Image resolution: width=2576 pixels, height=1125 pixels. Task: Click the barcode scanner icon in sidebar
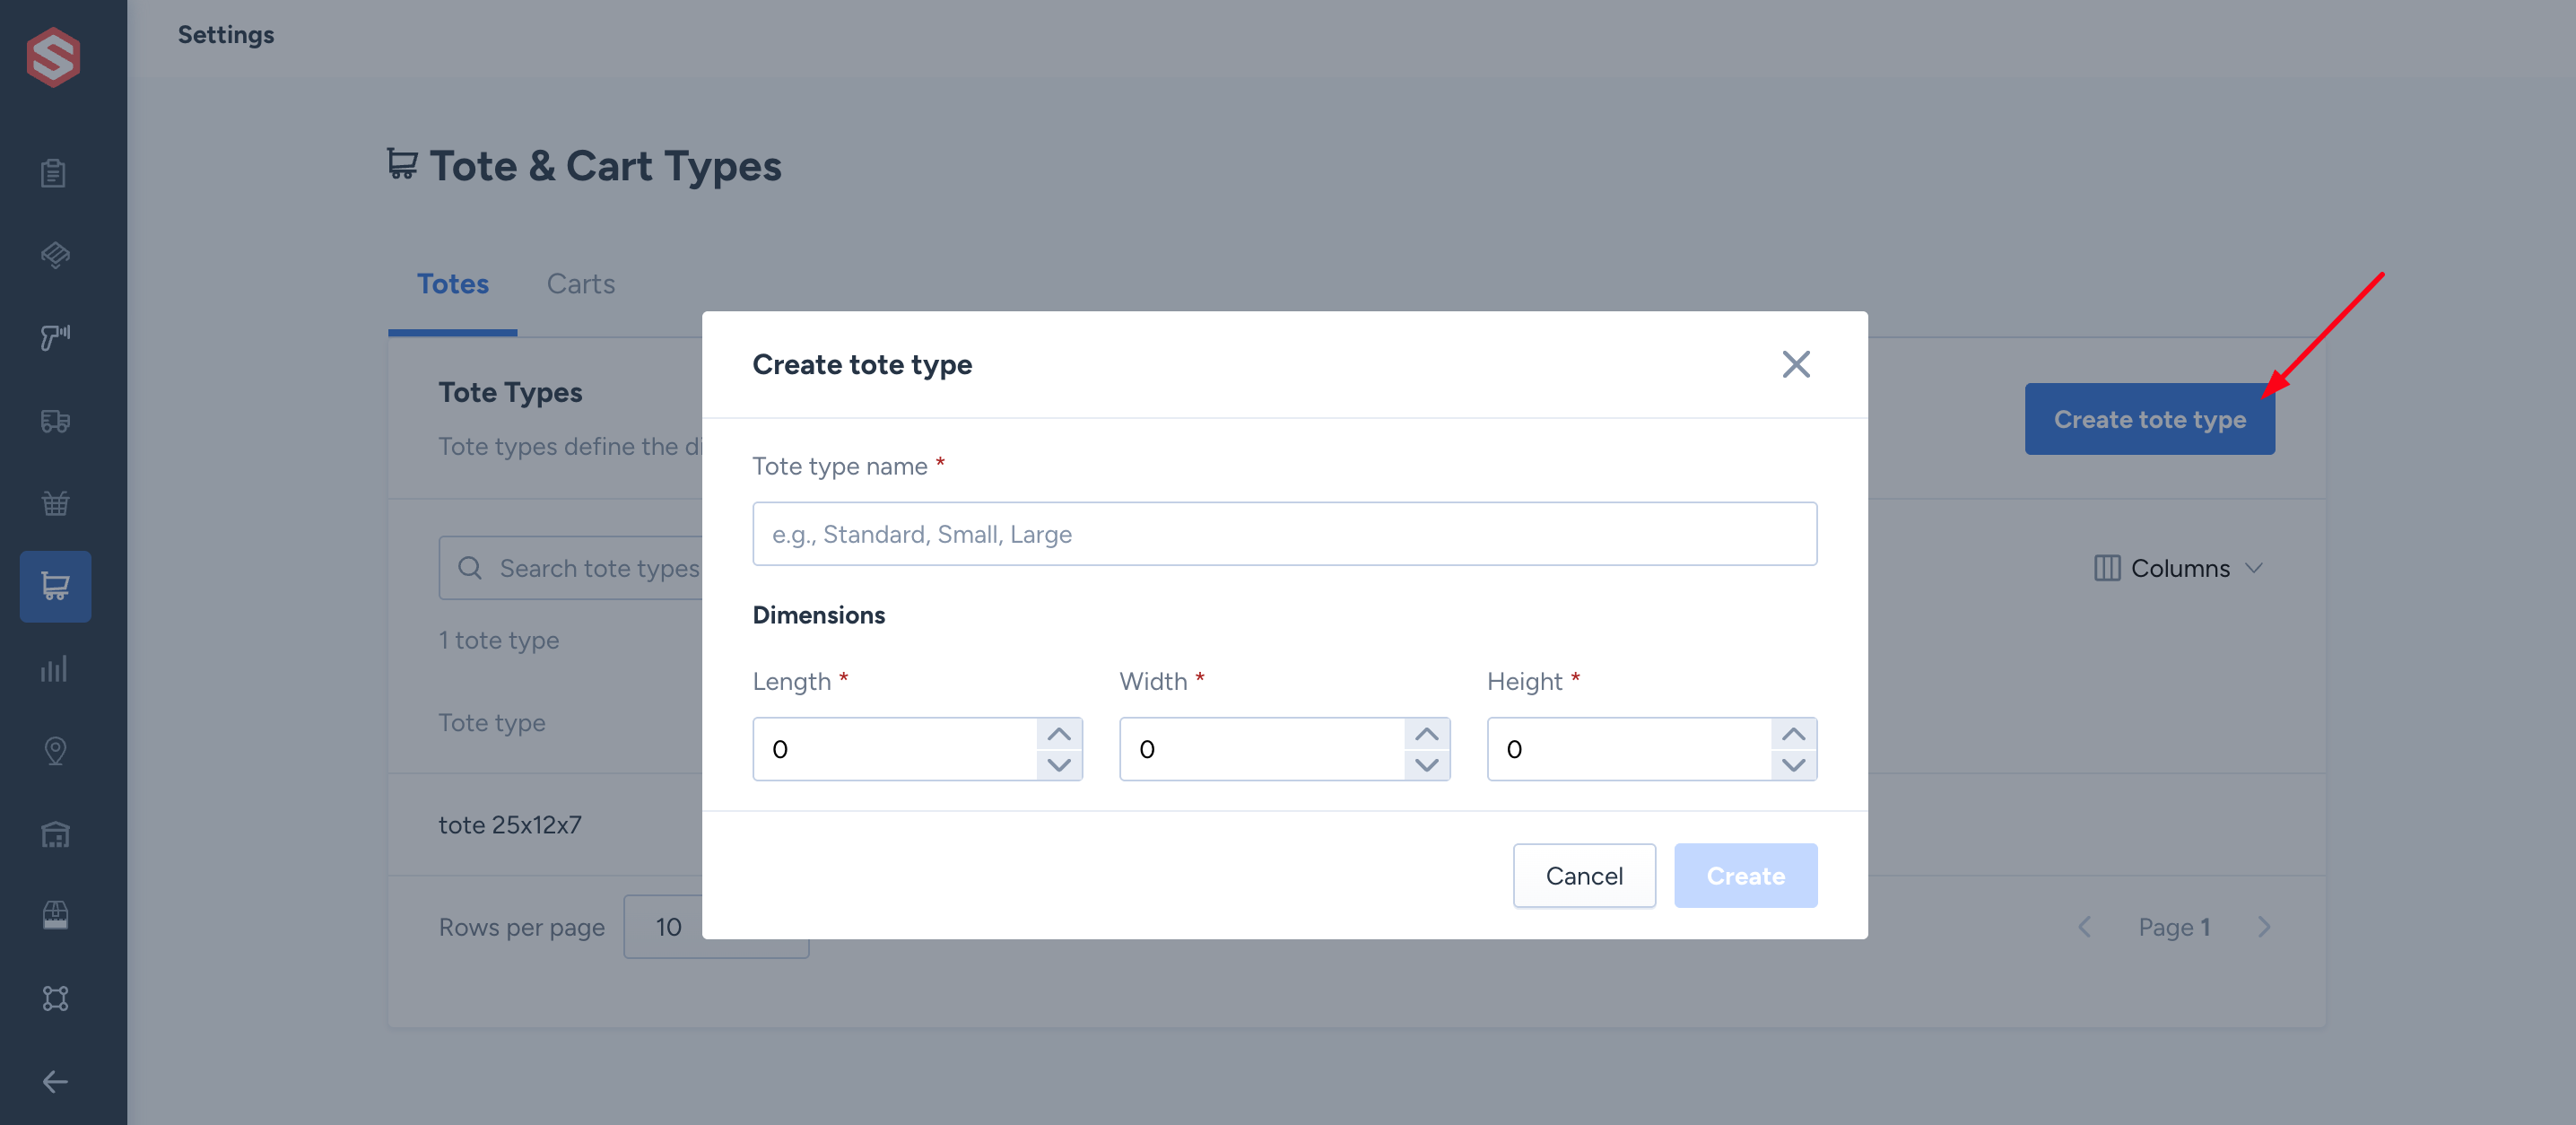click(55, 337)
